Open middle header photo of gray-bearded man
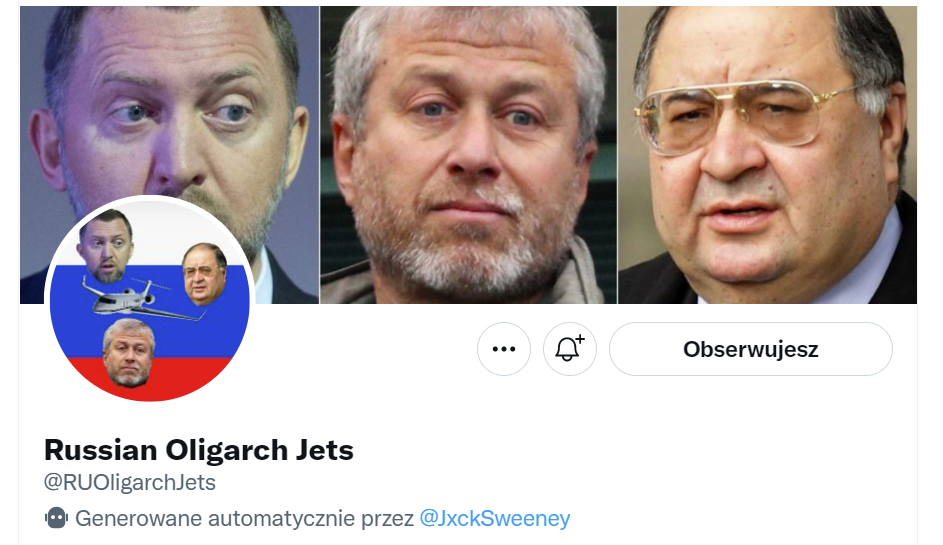This screenshot has height=545, width=943. tap(468, 155)
